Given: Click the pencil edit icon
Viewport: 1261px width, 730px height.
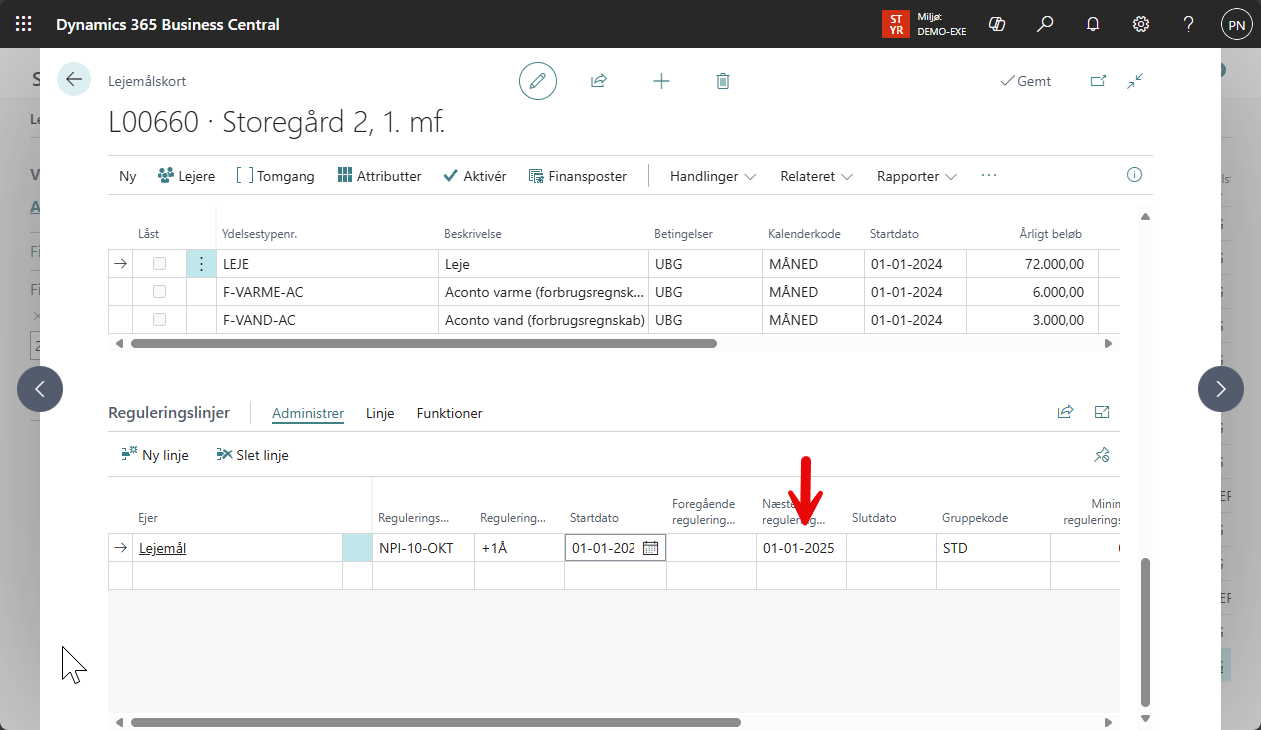Looking at the screenshot, I should point(538,81).
